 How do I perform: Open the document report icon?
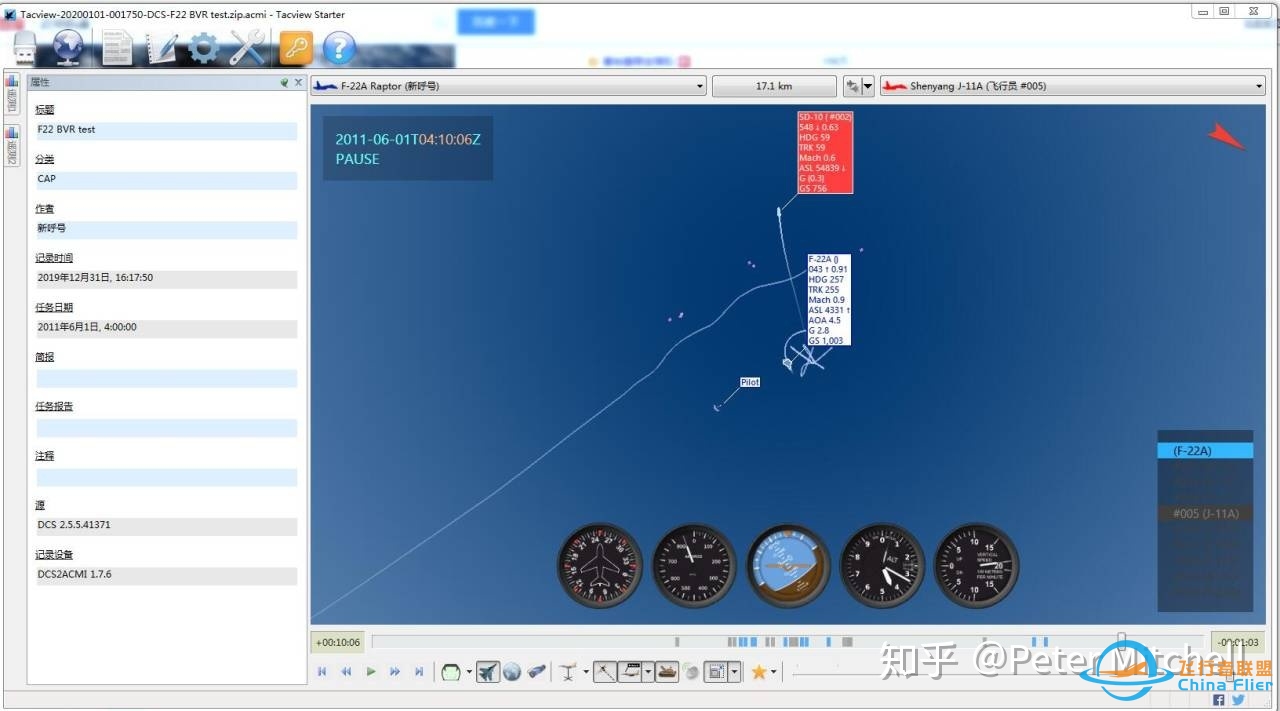click(117, 47)
